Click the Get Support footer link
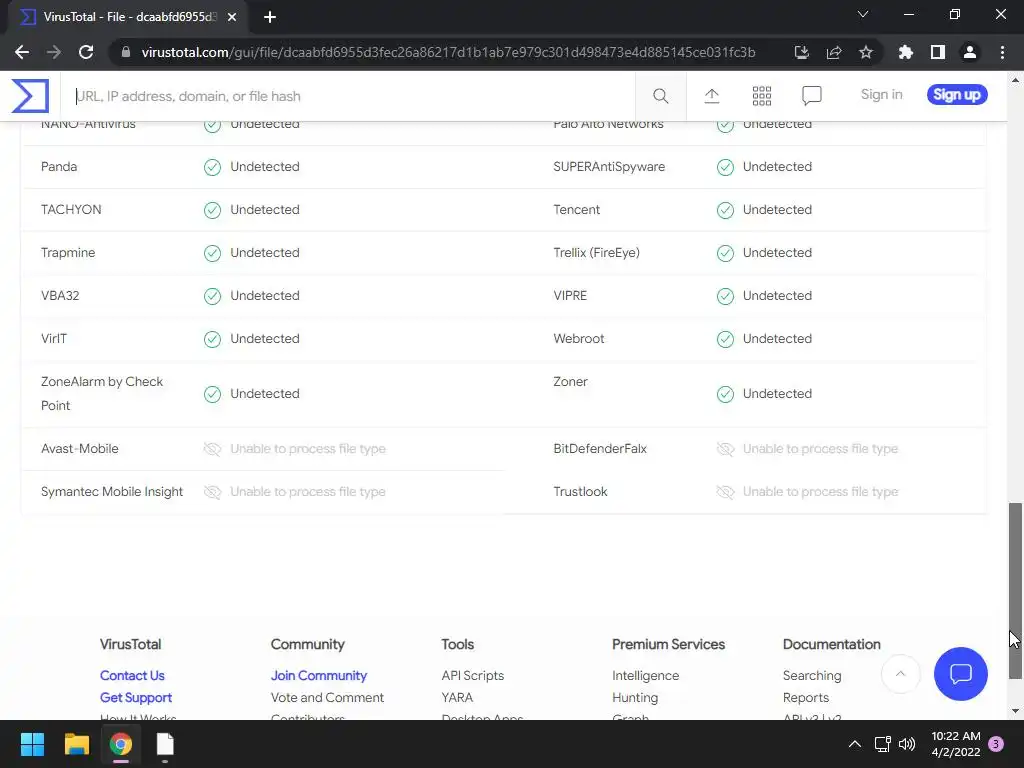1024x768 pixels. click(136, 697)
